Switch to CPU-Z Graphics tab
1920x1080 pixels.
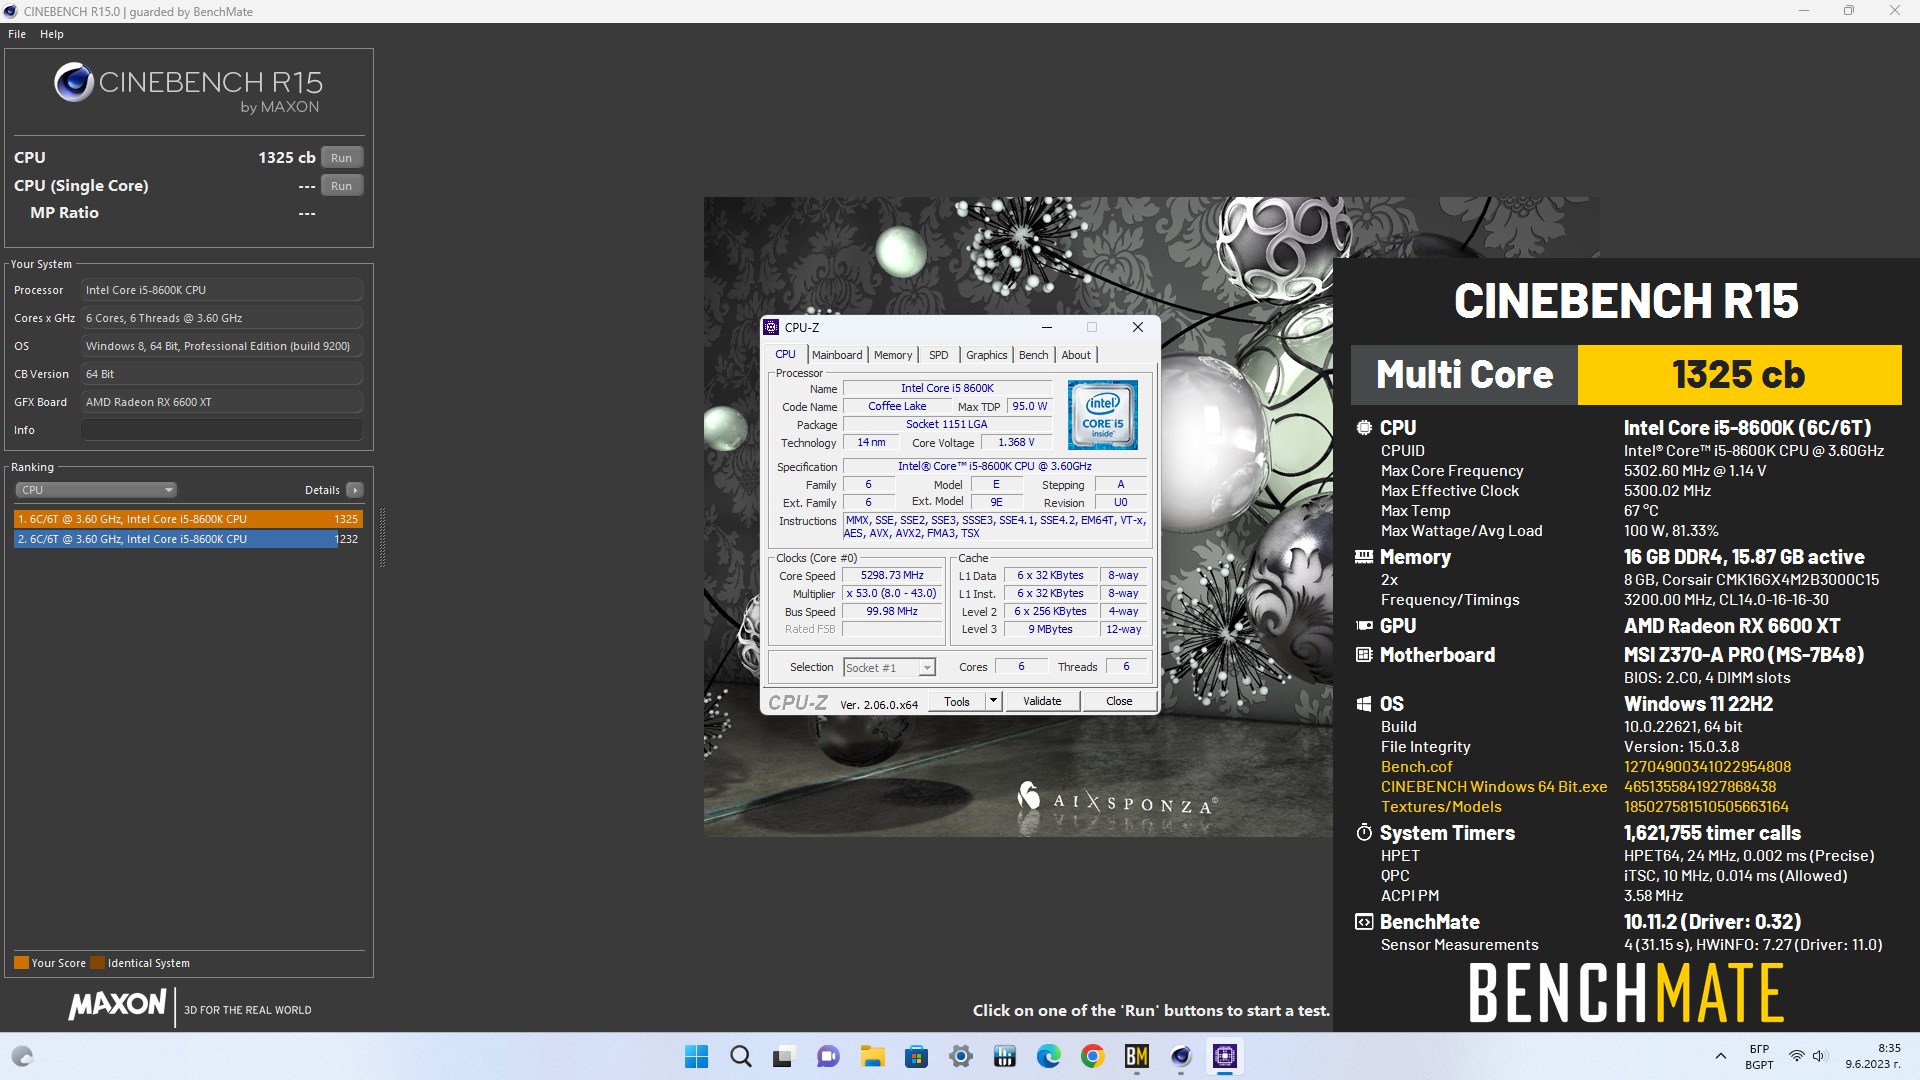[x=987, y=355]
